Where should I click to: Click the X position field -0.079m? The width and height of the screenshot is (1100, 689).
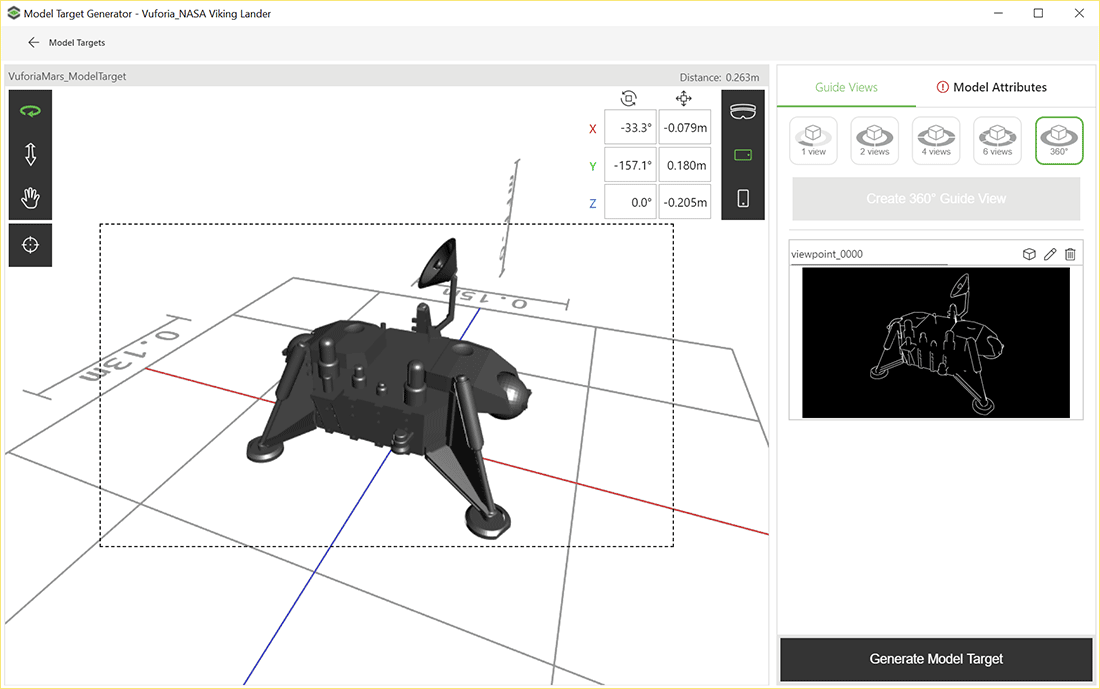(685, 127)
